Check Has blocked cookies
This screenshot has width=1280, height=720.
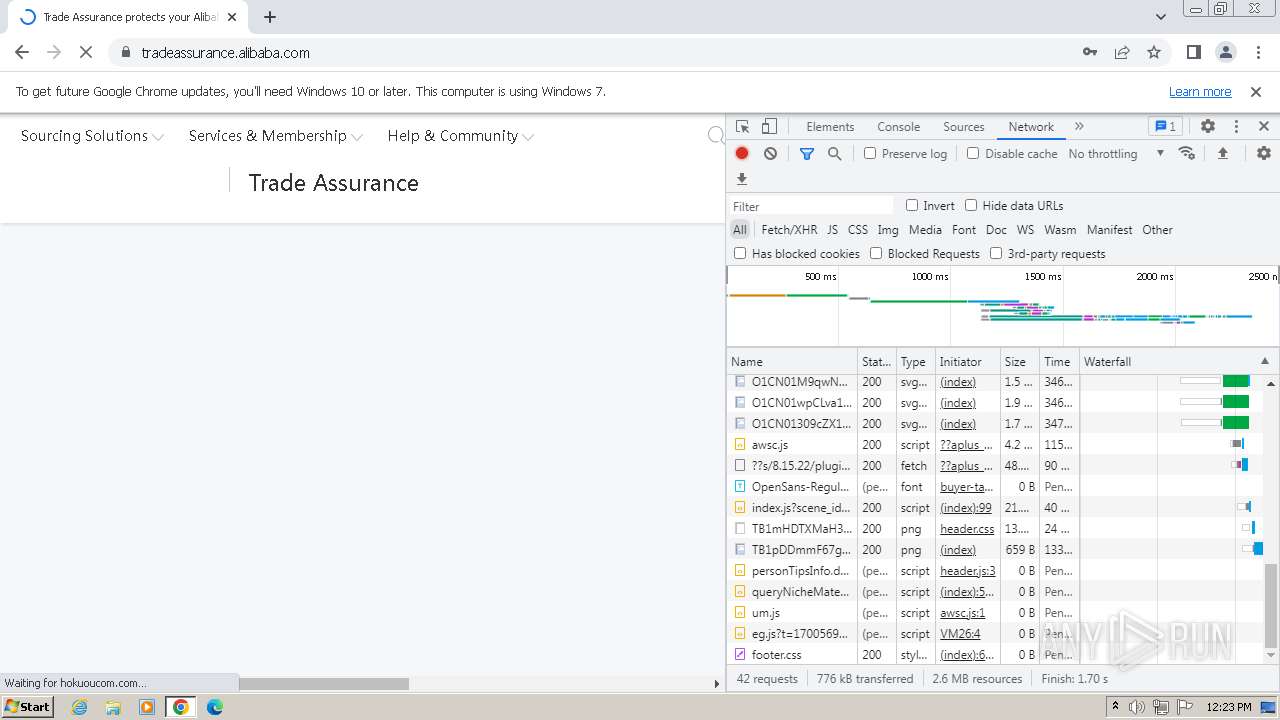tap(740, 253)
